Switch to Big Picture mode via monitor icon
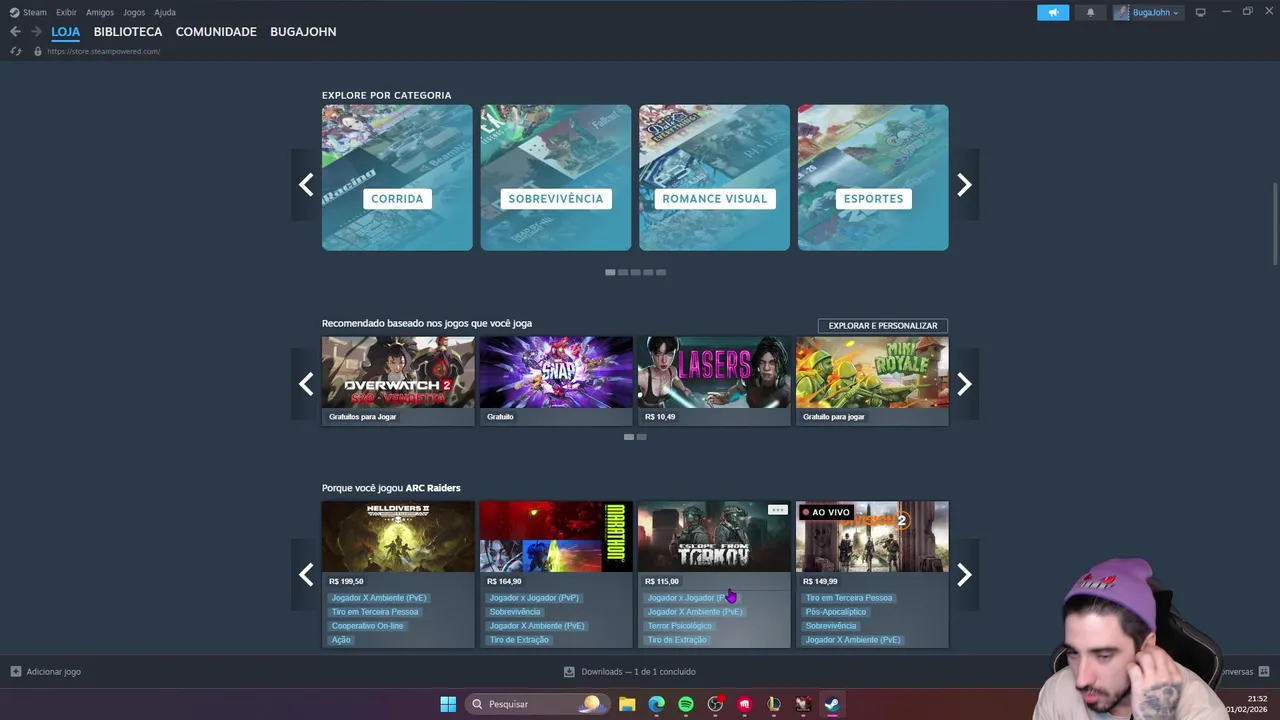This screenshot has width=1280, height=720. pyautogui.click(x=1200, y=12)
